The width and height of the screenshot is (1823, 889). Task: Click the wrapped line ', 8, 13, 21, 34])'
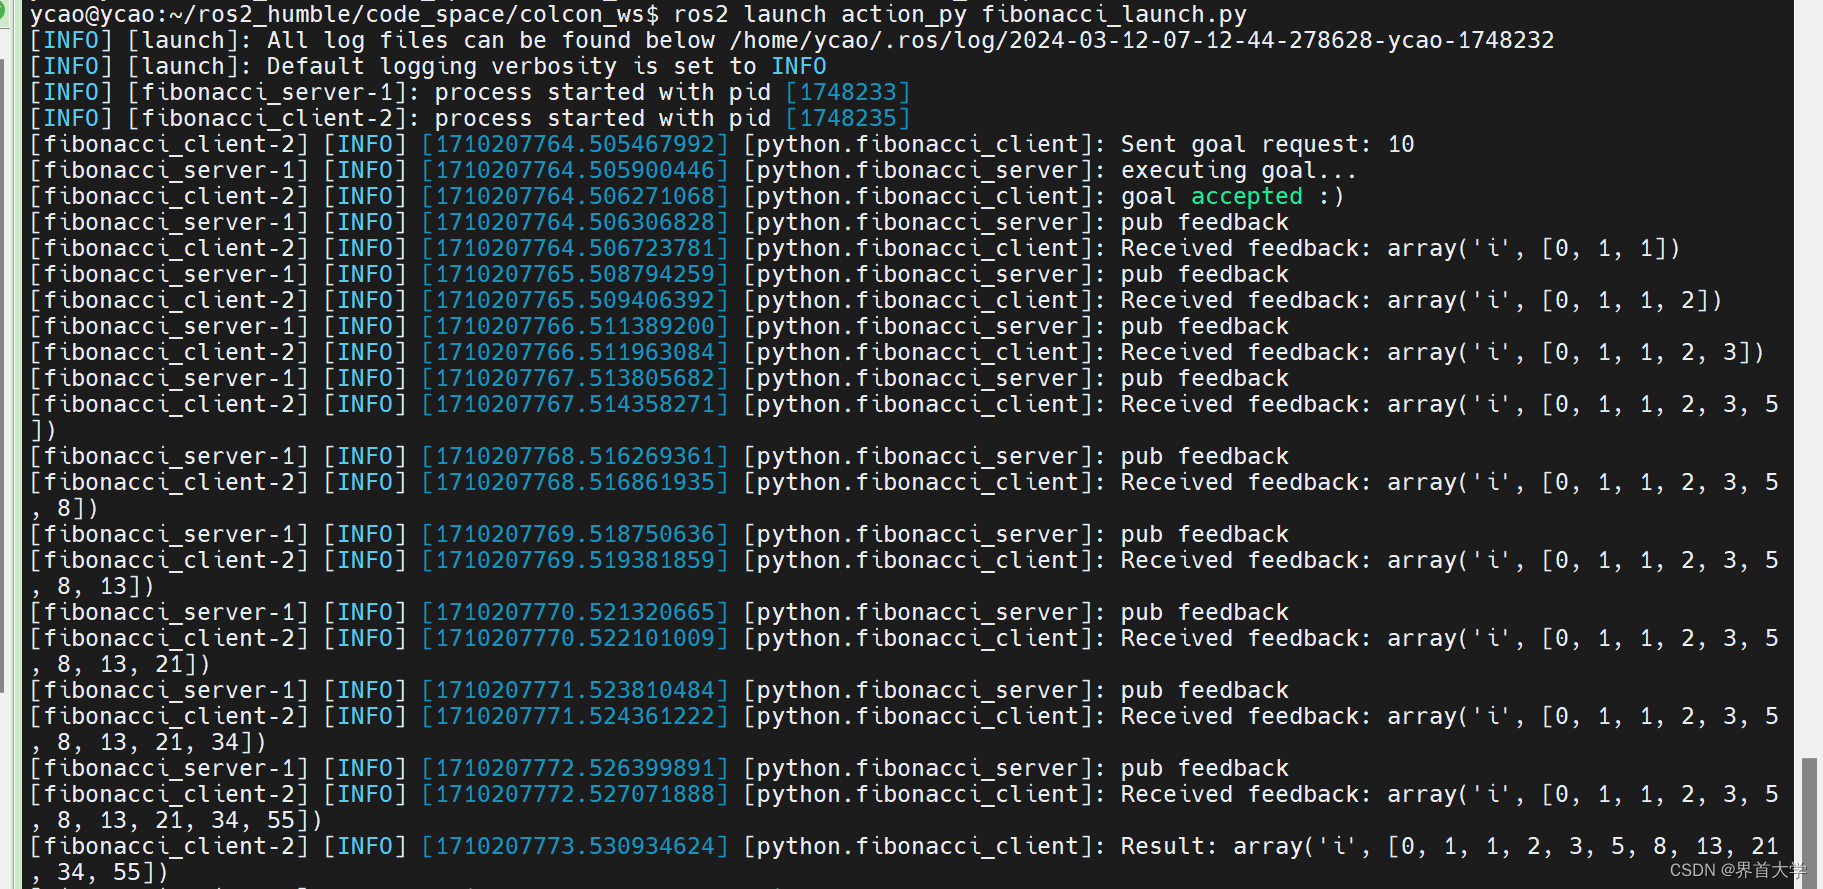(x=148, y=742)
